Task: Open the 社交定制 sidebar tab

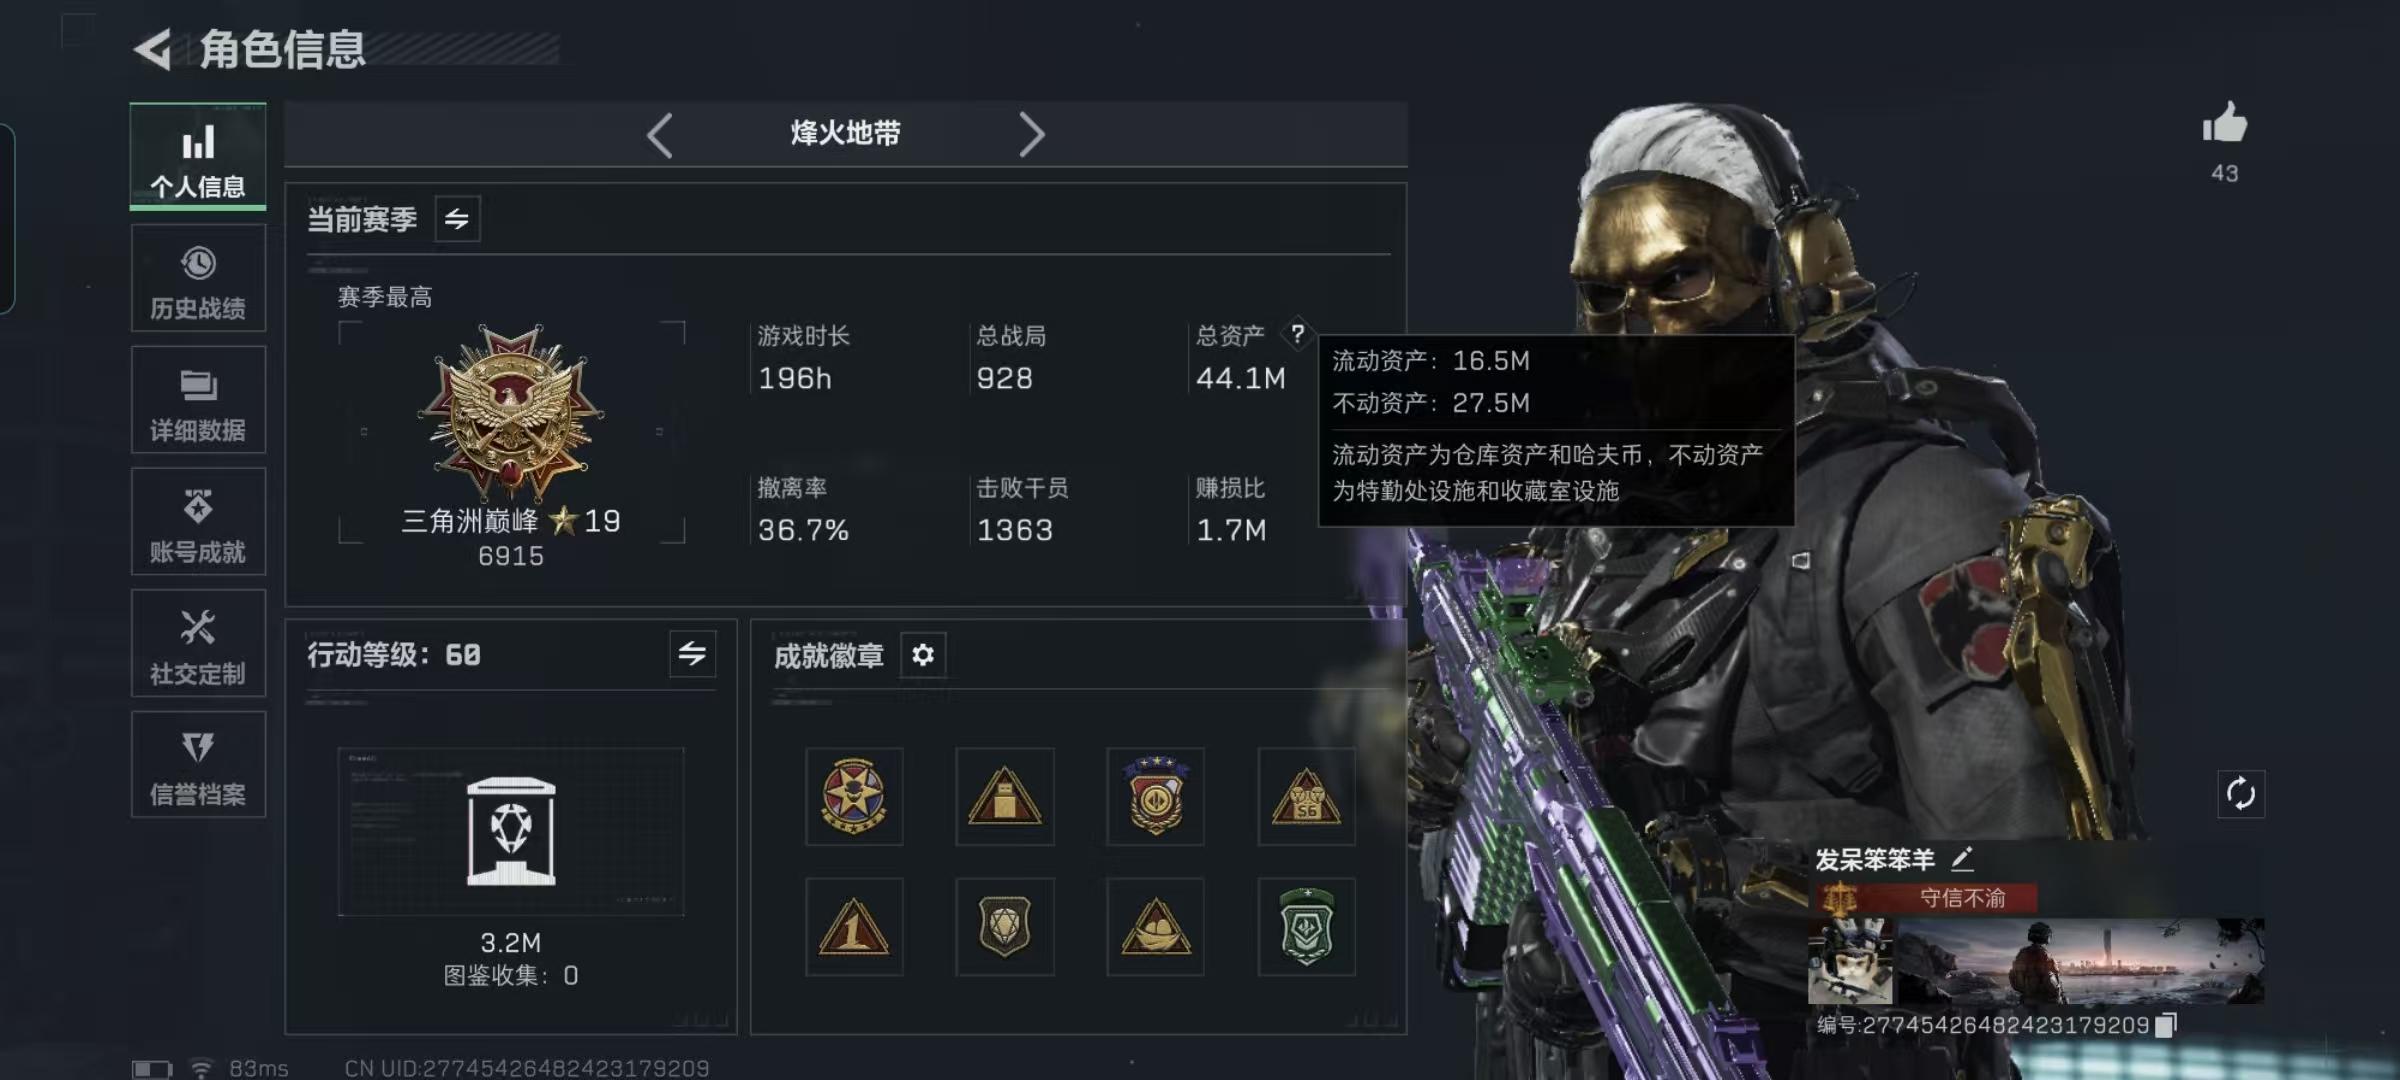Action: coord(198,644)
